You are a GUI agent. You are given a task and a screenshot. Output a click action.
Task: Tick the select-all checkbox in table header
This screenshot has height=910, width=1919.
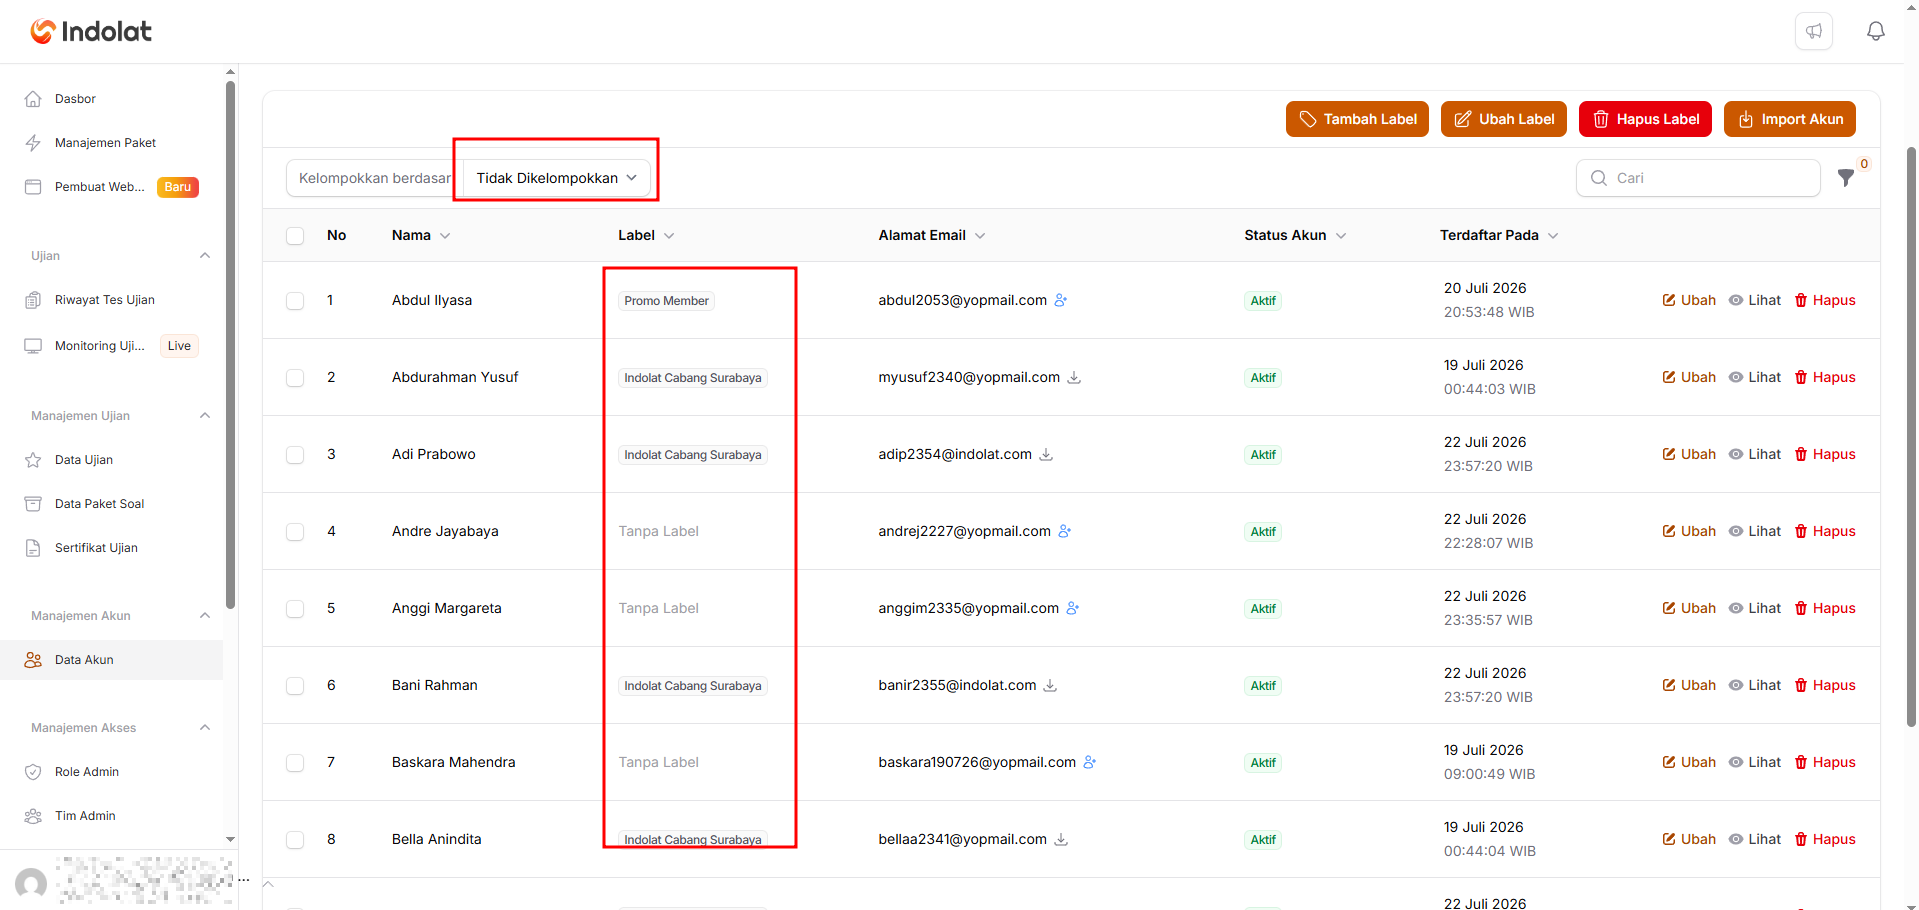(295, 236)
